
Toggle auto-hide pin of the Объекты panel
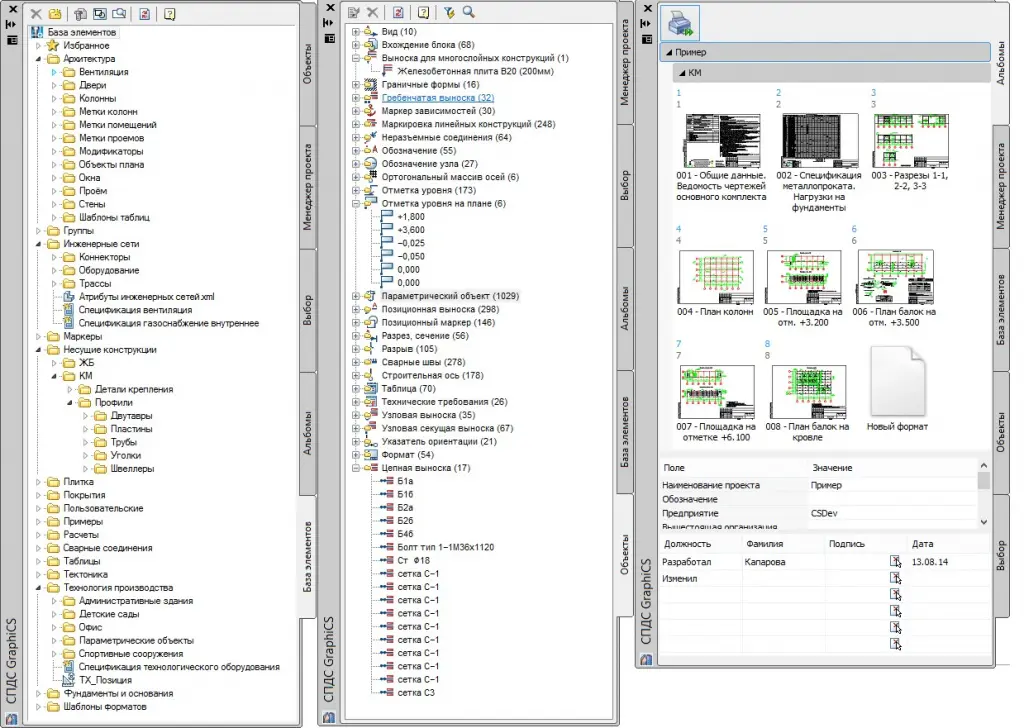[330, 23]
